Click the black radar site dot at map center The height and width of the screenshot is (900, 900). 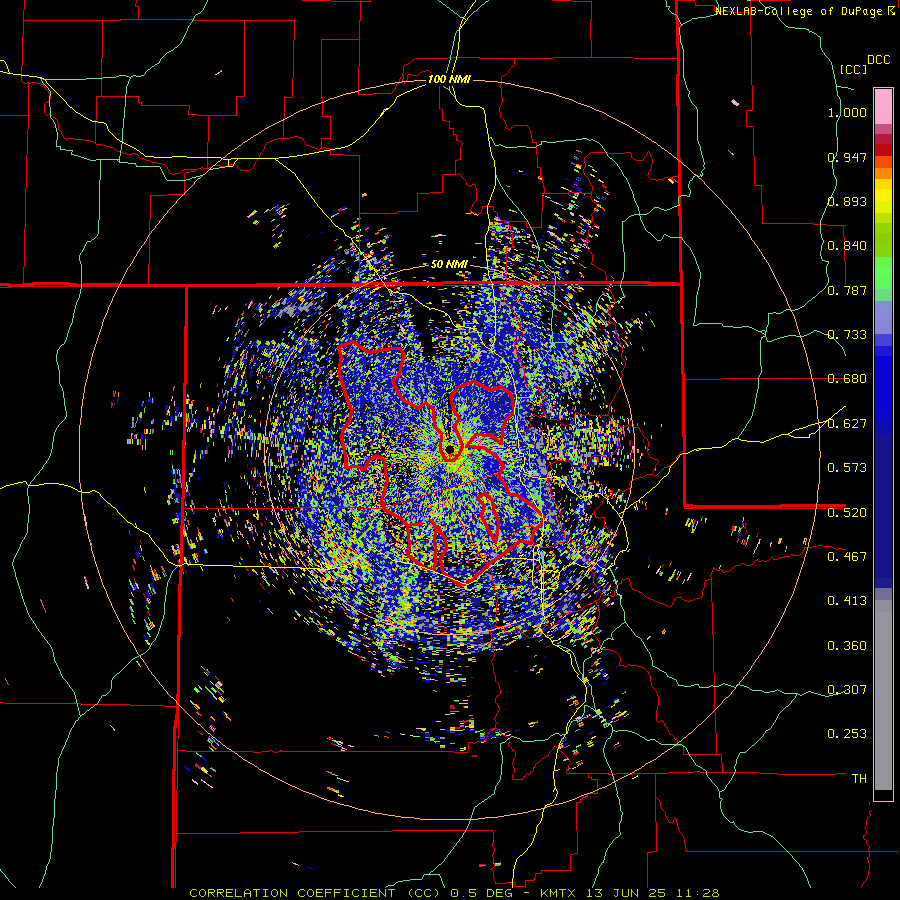click(449, 448)
